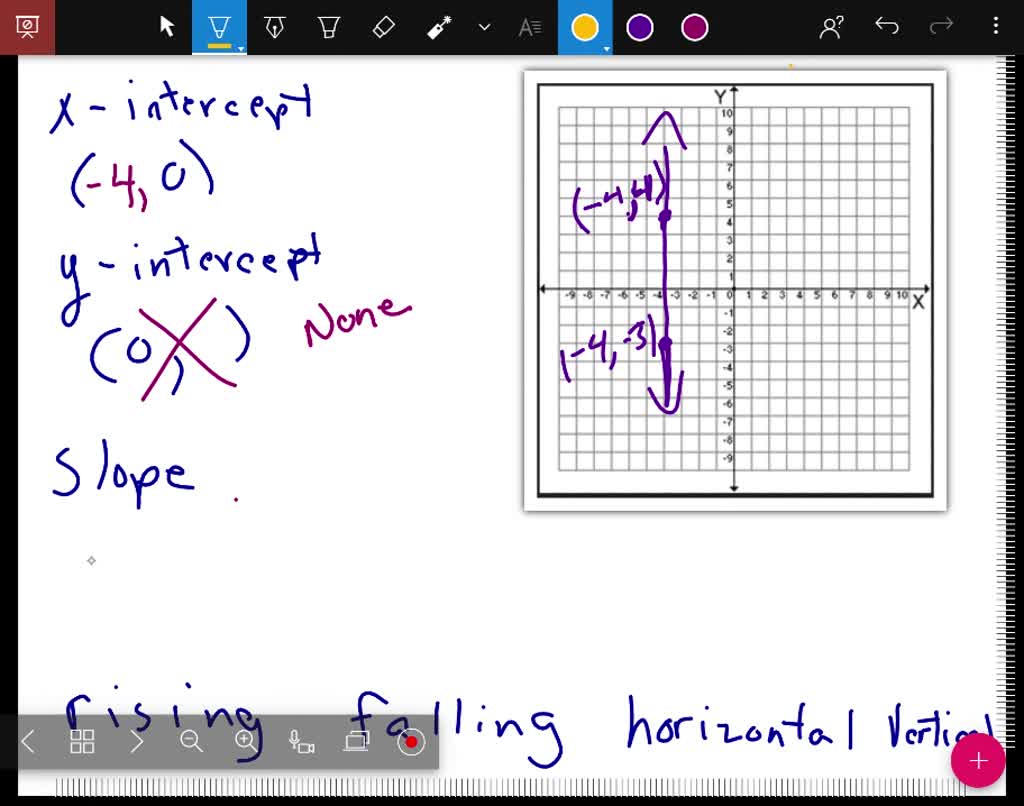Toggle screen sharing mode

(x=356, y=742)
